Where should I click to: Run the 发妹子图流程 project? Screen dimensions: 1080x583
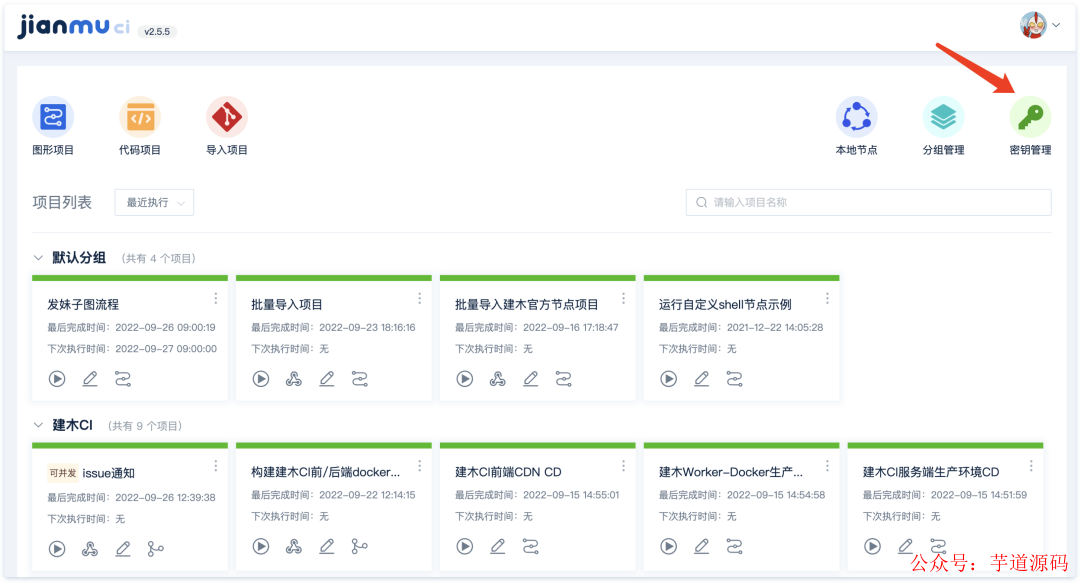pyautogui.click(x=57, y=379)
